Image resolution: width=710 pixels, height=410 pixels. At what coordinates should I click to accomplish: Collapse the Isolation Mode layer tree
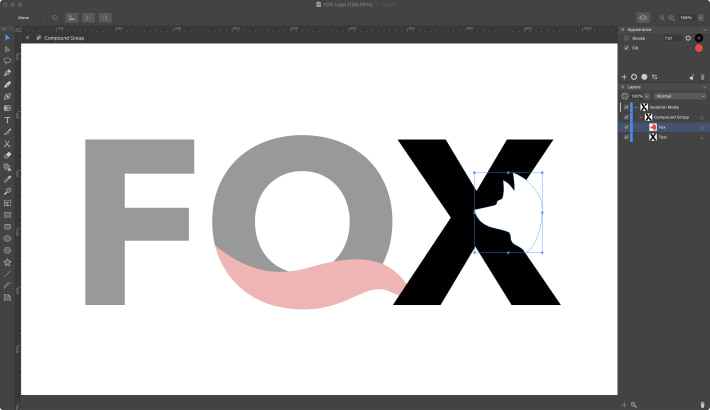pos(636,107)
